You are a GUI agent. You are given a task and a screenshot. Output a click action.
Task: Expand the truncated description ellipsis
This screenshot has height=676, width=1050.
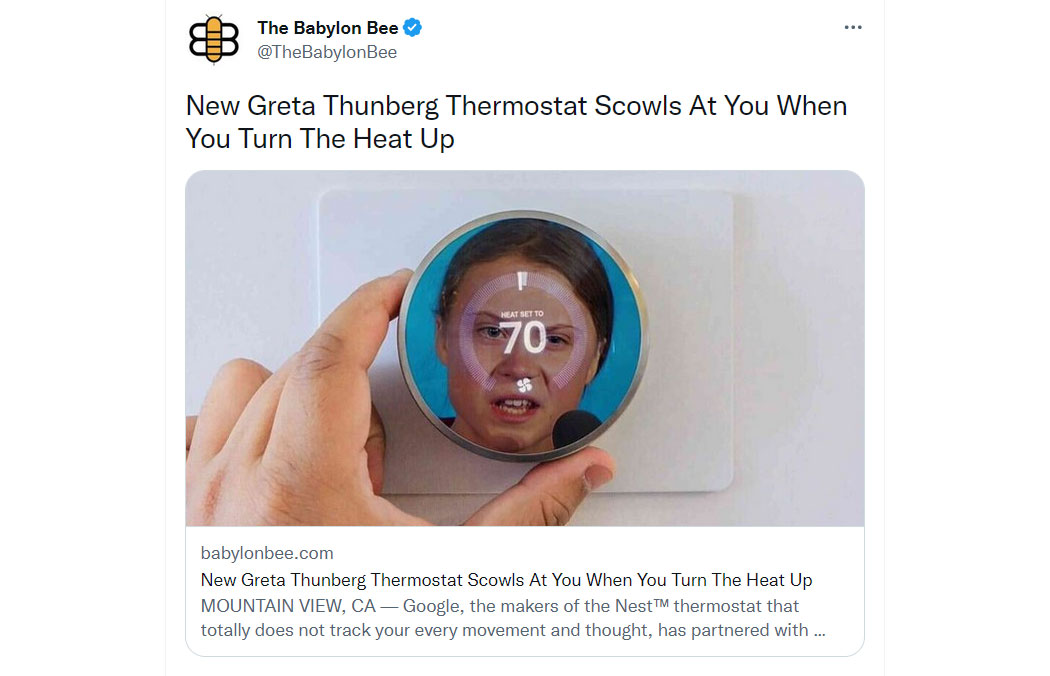click(819, 630)
